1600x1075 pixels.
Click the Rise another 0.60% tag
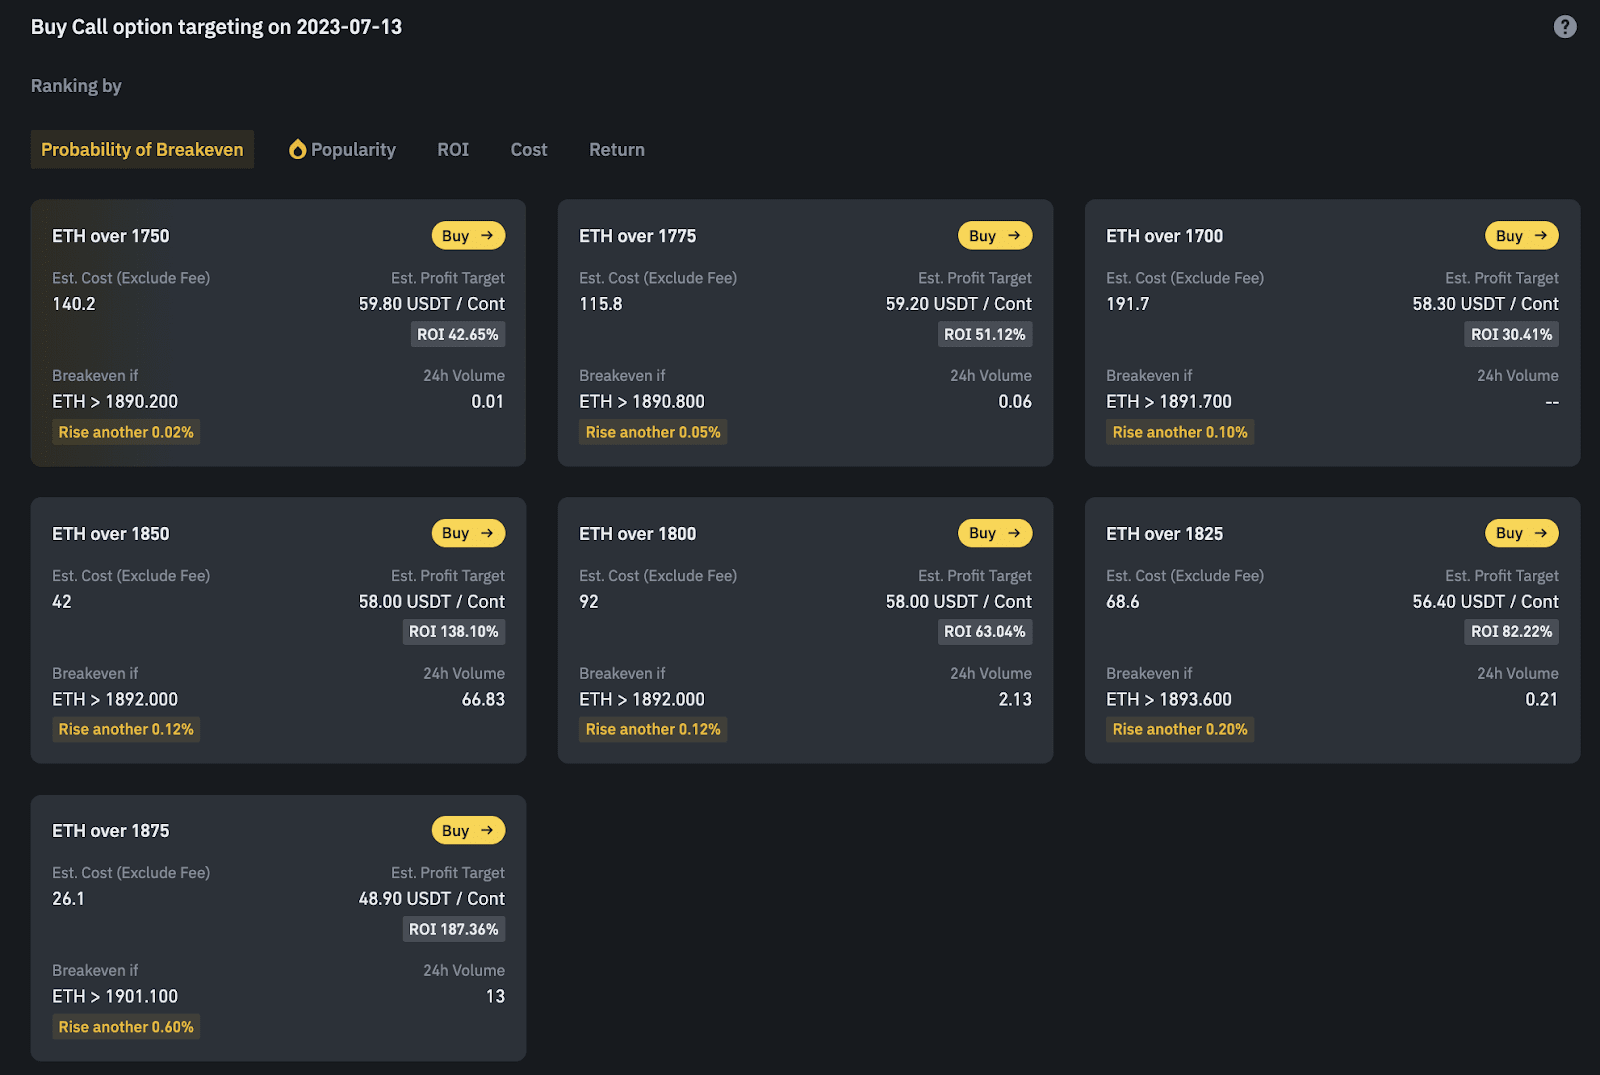[126, 1027]
